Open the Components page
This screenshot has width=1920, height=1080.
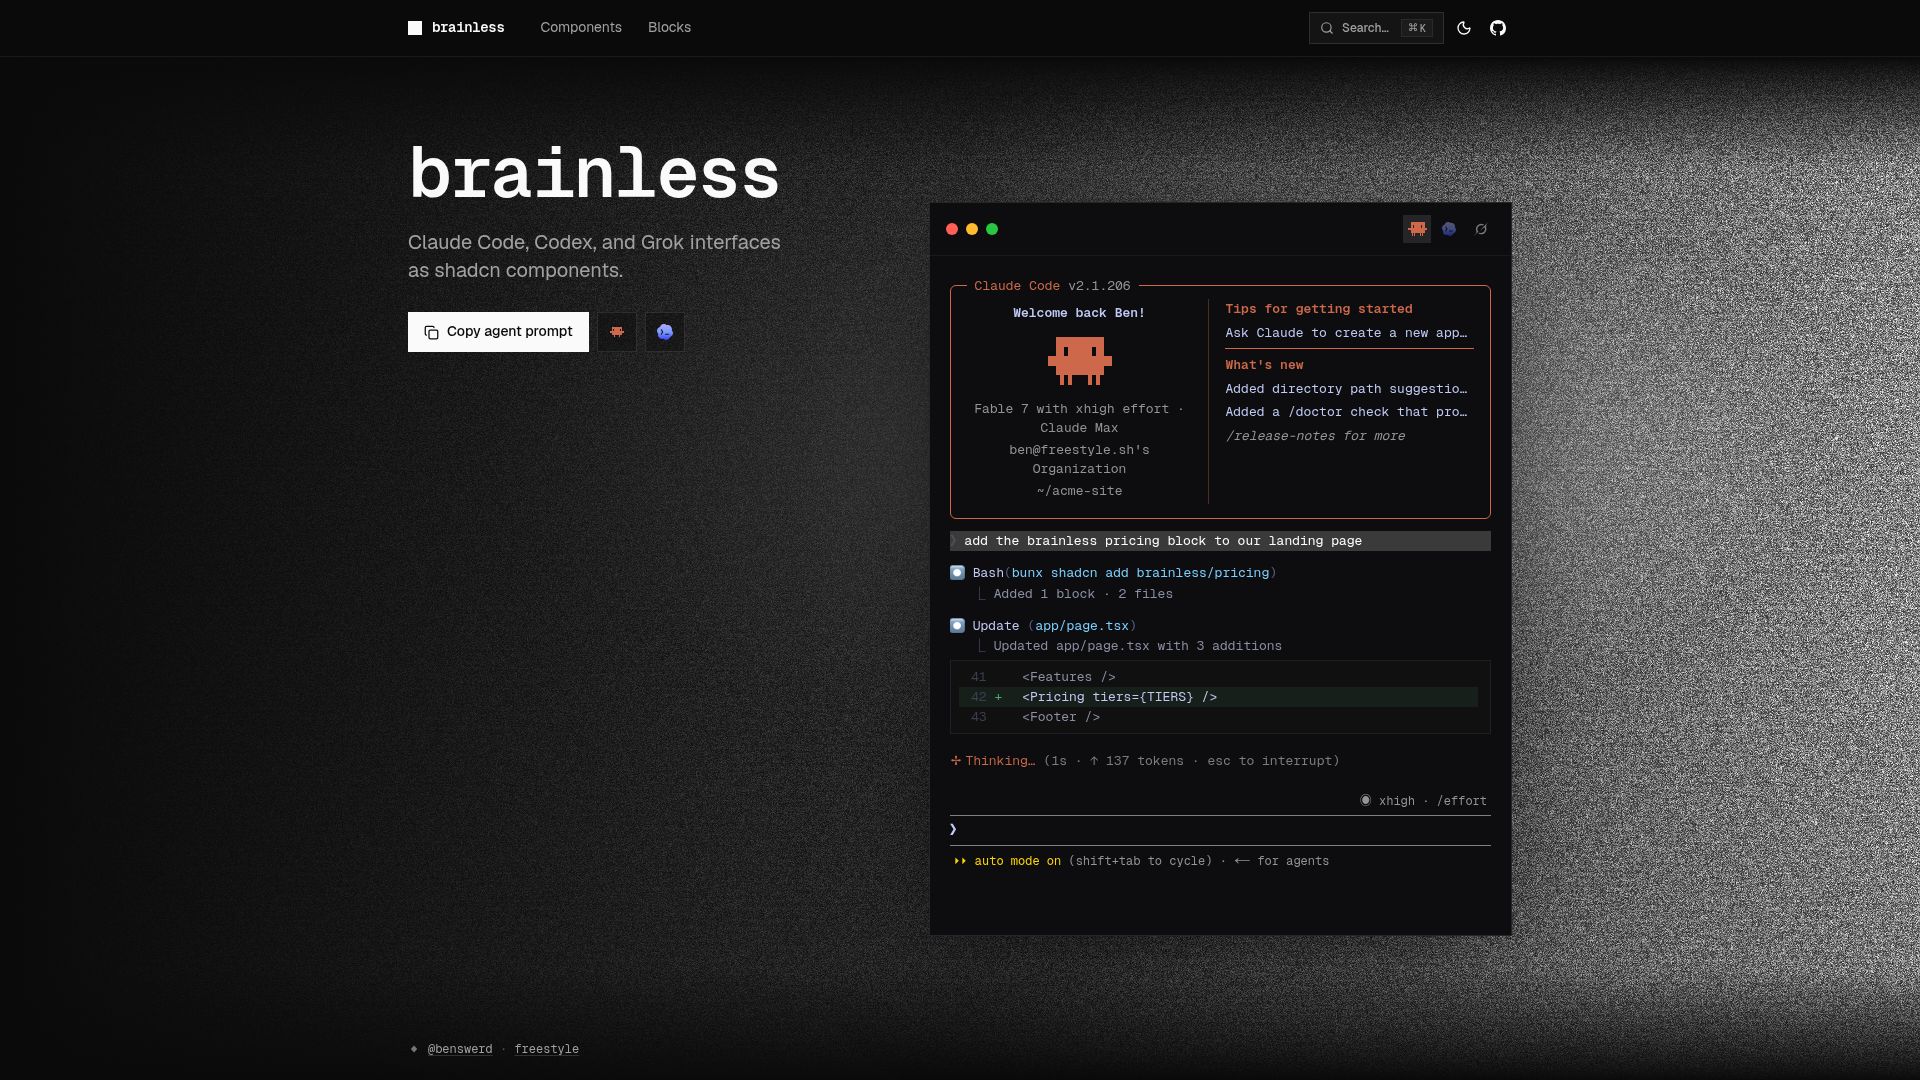[581, 28]
